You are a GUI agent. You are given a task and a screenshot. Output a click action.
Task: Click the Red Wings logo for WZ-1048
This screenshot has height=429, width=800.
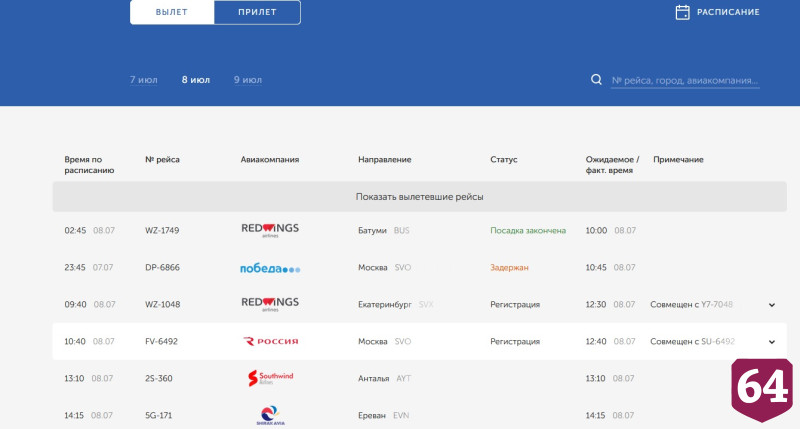pyautogui.click(x=270, y=304)
